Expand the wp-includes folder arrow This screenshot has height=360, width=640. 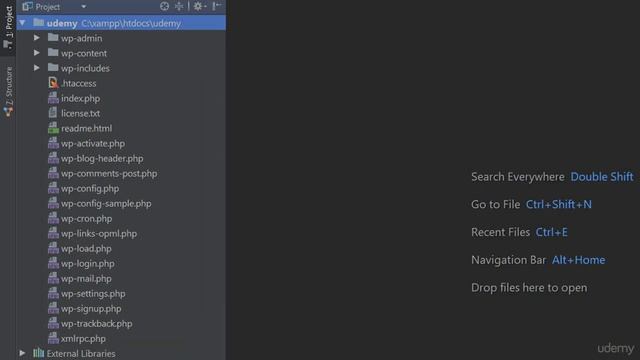(37, 68)
